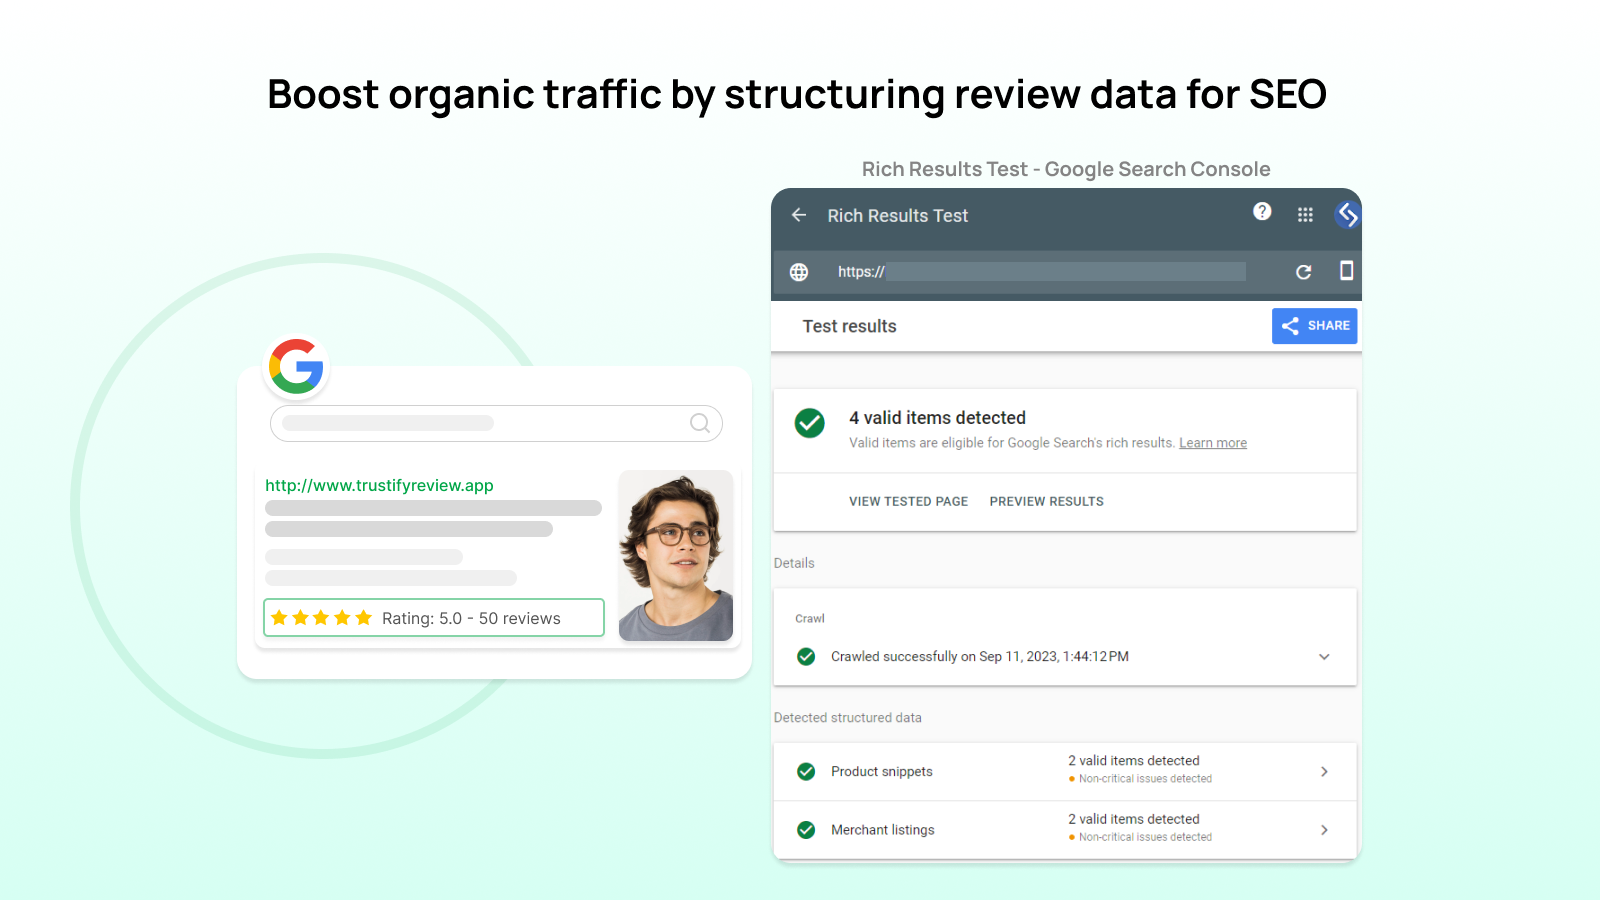Expand the Crawl details section chevron
Screen dimensions: 1600x900
coord(1324,657)
